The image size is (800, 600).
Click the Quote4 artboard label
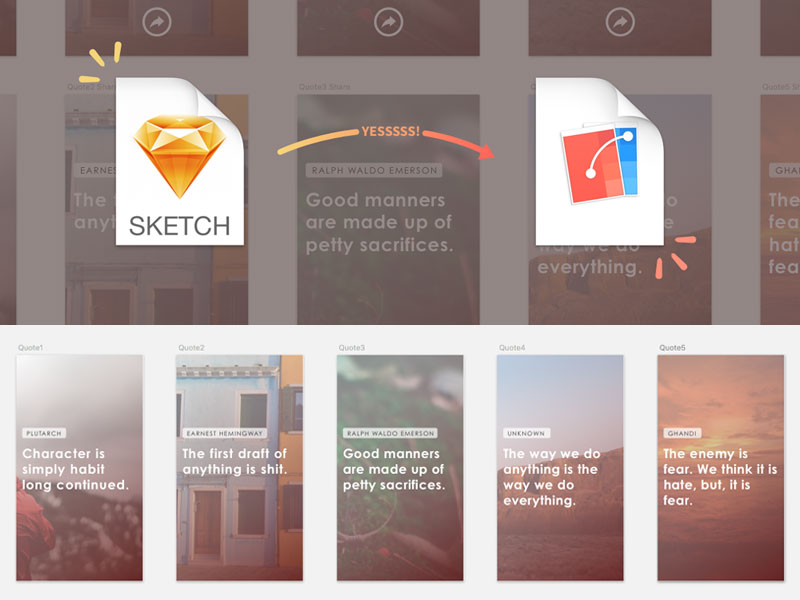(512, 347)
